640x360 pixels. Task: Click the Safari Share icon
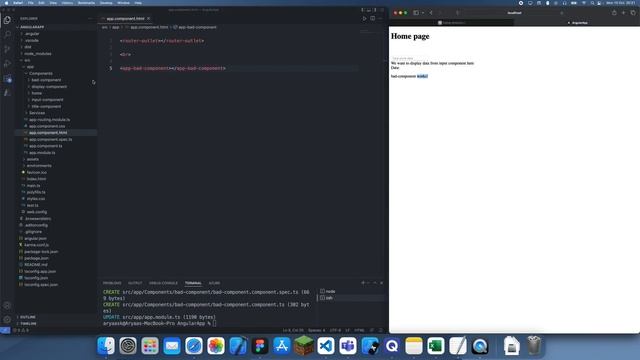click(x=614, y=13)
